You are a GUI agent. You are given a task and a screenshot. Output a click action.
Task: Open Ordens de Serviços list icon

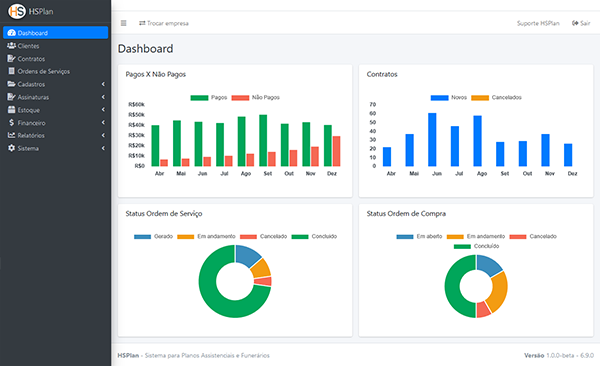12,71
